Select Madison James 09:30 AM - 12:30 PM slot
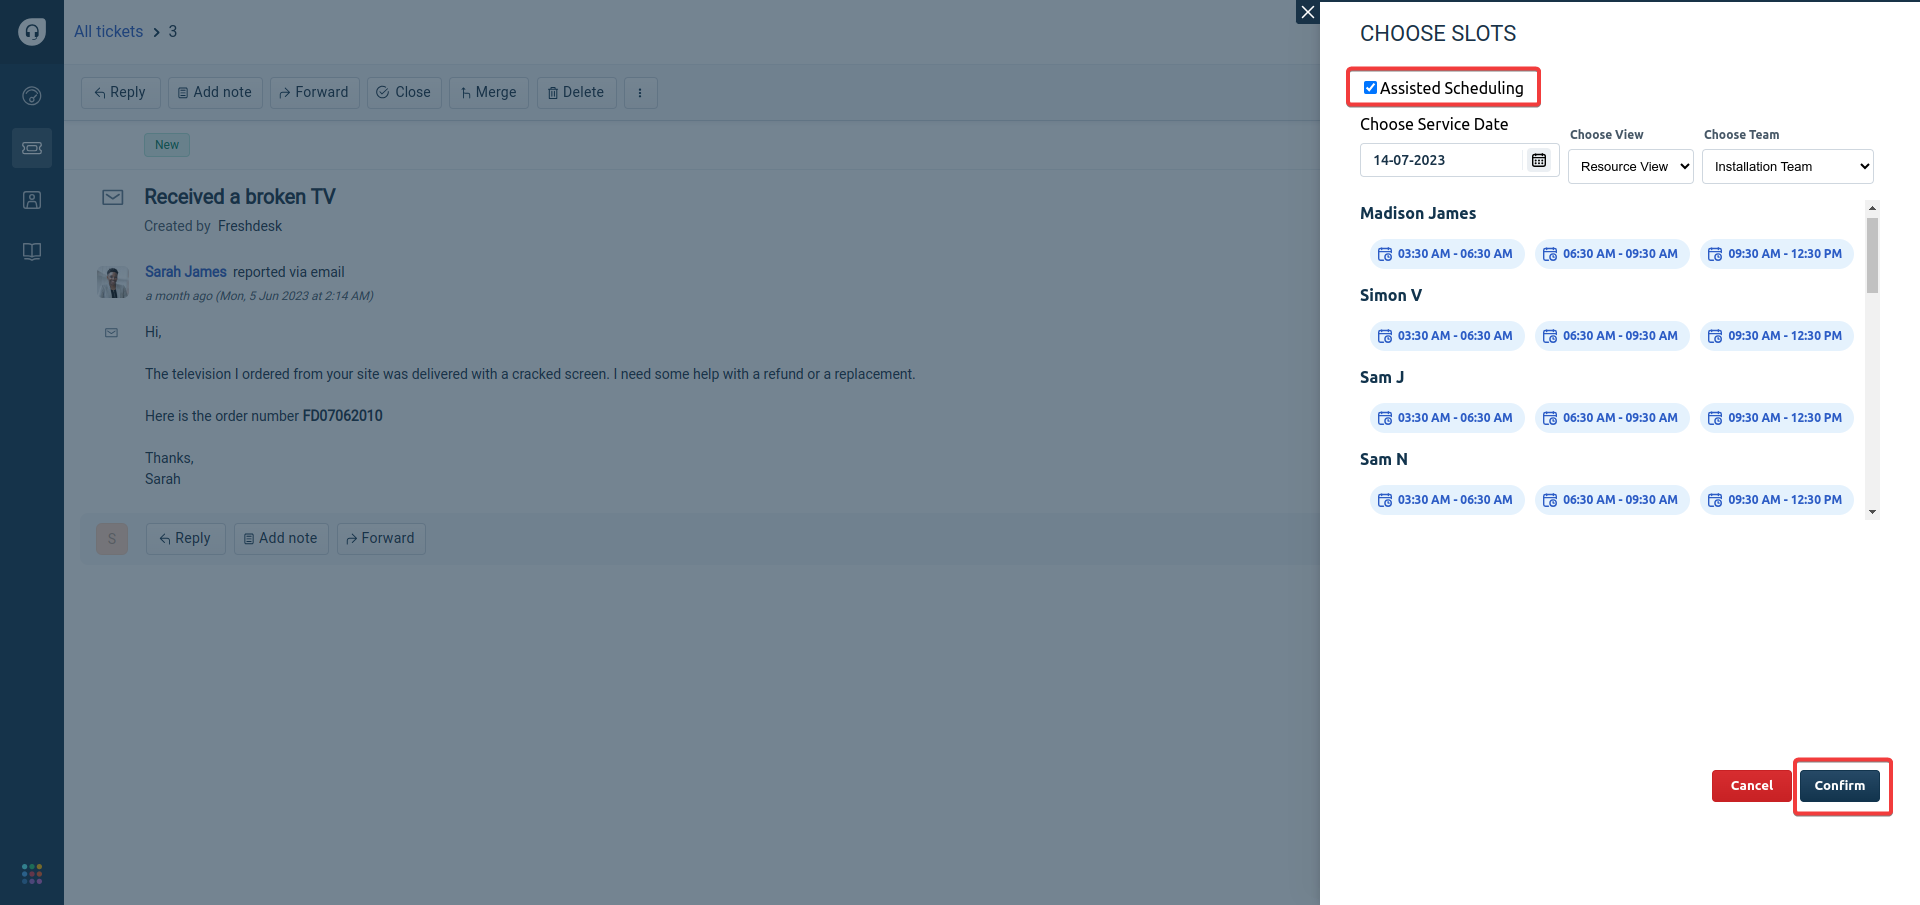Viewport: 1920px width, 905px height. [1776, 254]
